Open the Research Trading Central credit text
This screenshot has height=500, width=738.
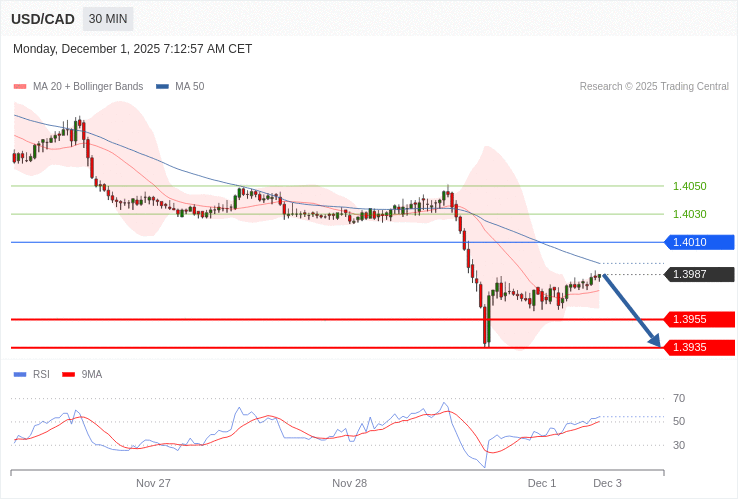point(654,87)
